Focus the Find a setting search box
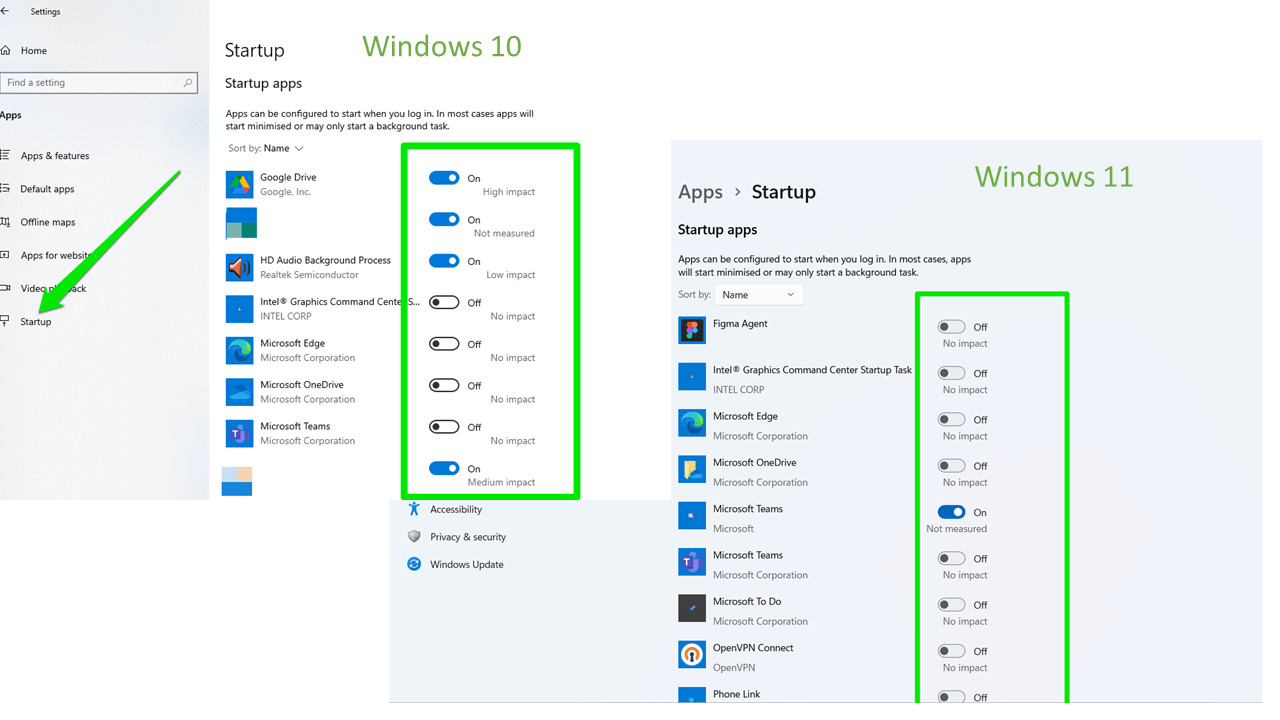Screen dimensions: 1280x720 tap(99, 83)
